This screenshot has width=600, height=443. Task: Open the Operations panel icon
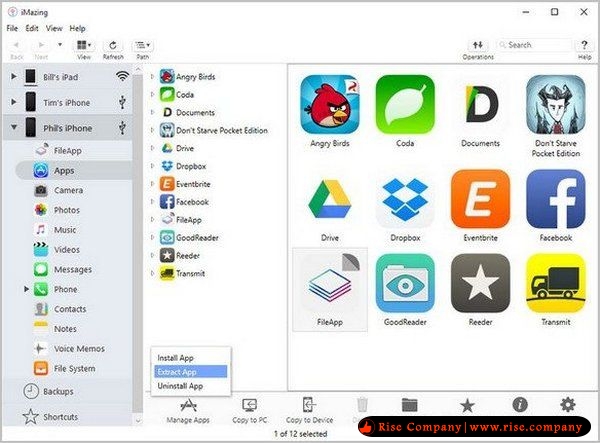pos(478,46)
